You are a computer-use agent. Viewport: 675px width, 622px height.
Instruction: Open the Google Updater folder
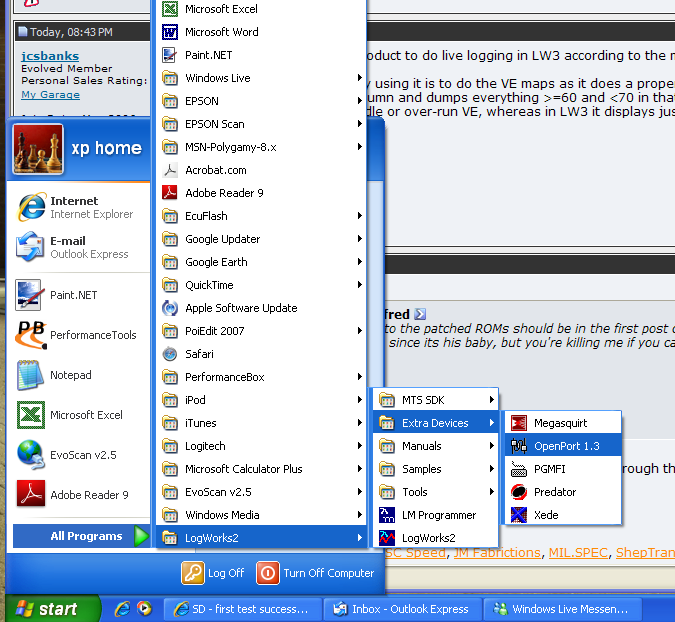(x=261, y=239)
